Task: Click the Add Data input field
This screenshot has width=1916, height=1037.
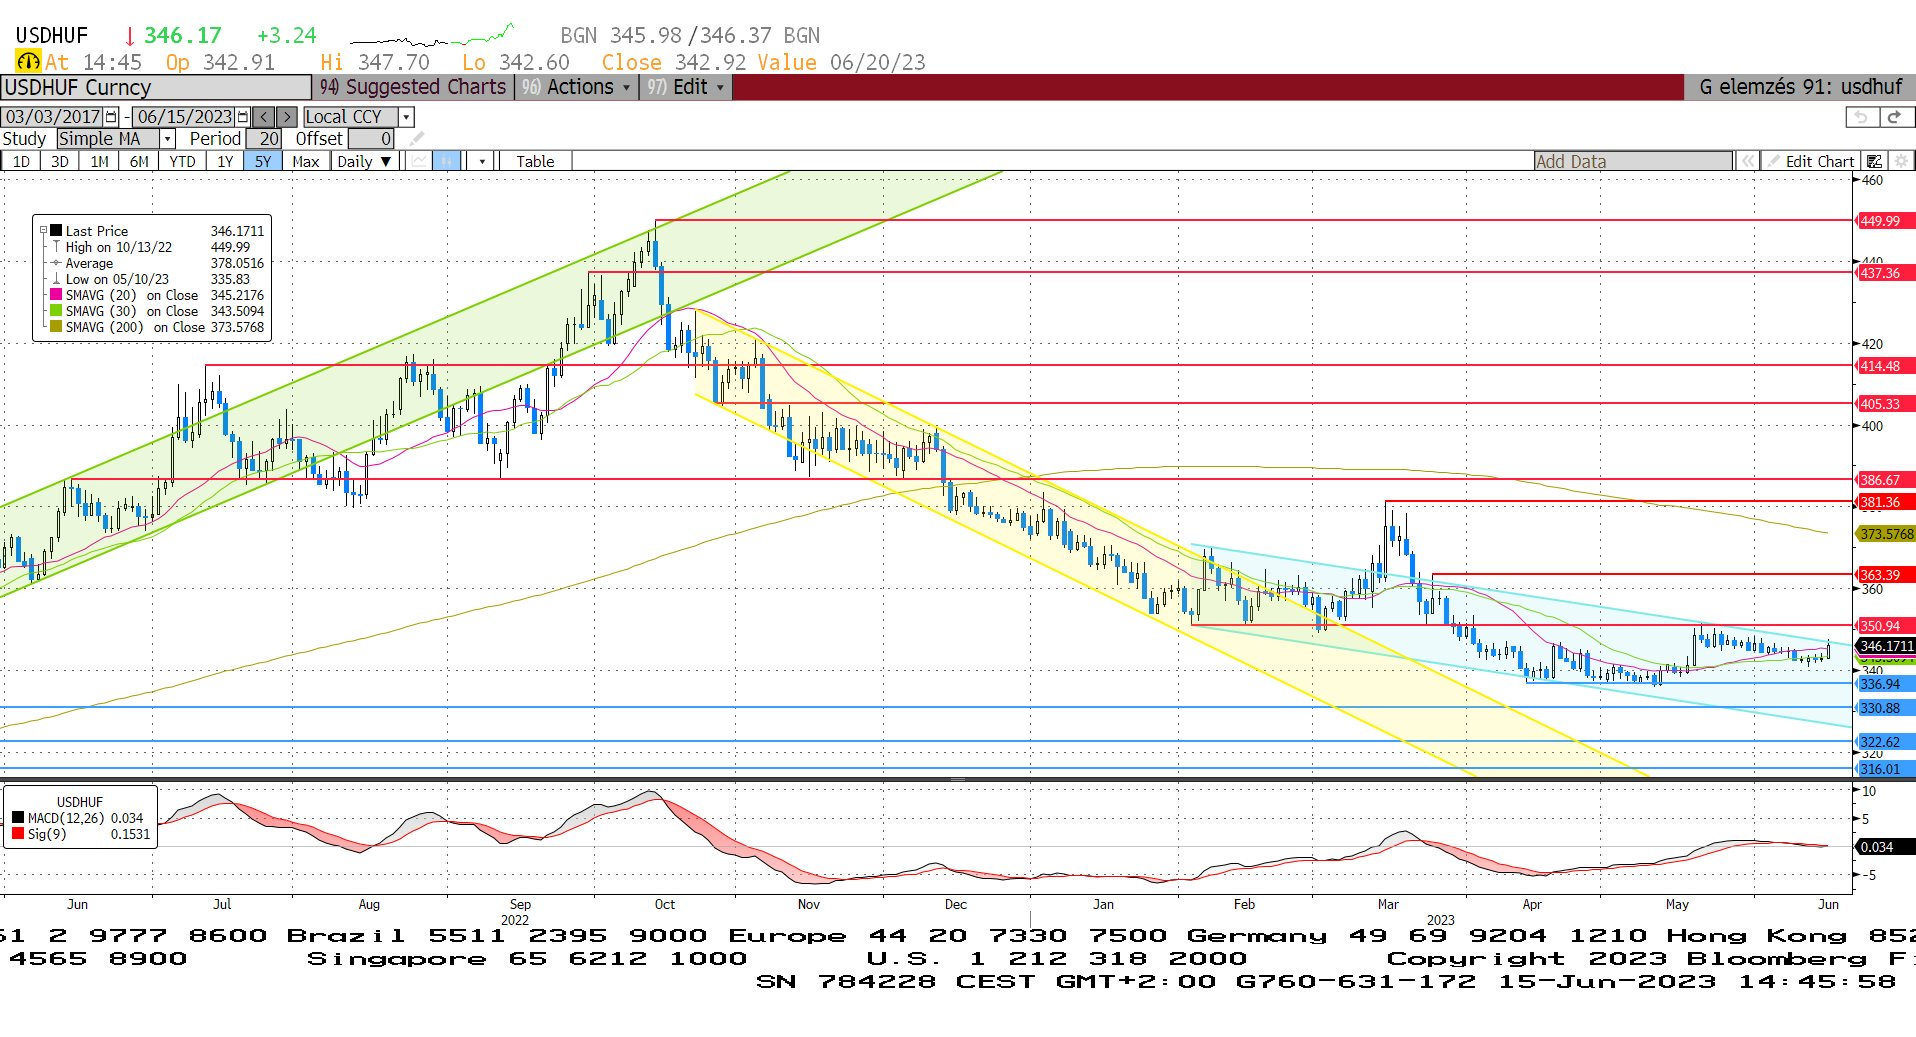Action: [1633, 161]
